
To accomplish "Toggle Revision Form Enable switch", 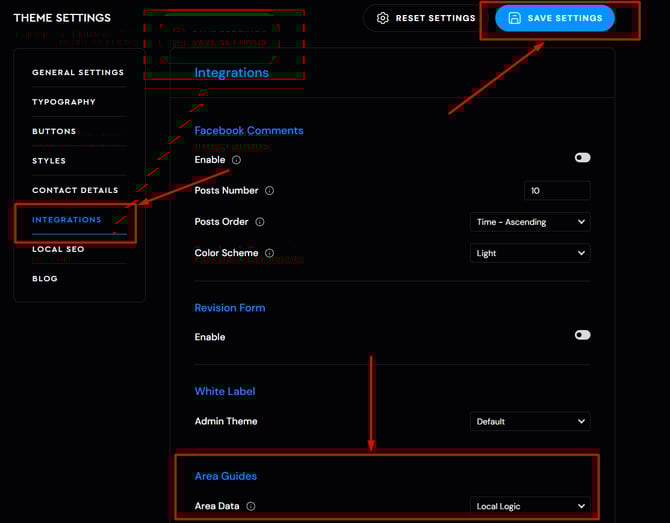I will (x=582, y=335).
